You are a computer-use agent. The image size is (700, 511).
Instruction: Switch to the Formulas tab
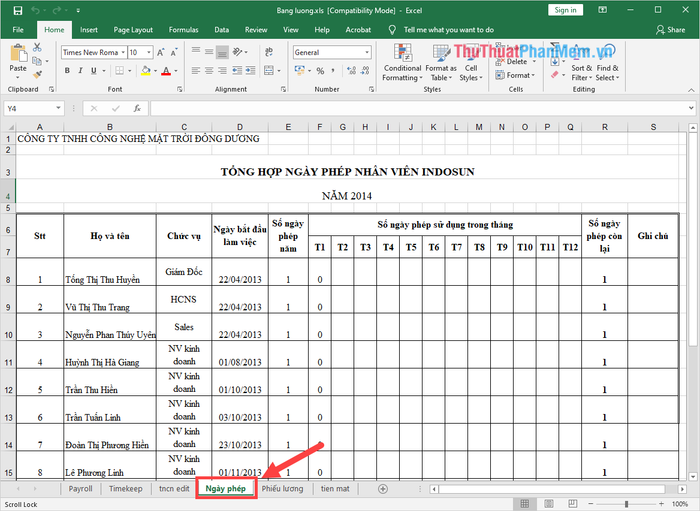[183, 30]
